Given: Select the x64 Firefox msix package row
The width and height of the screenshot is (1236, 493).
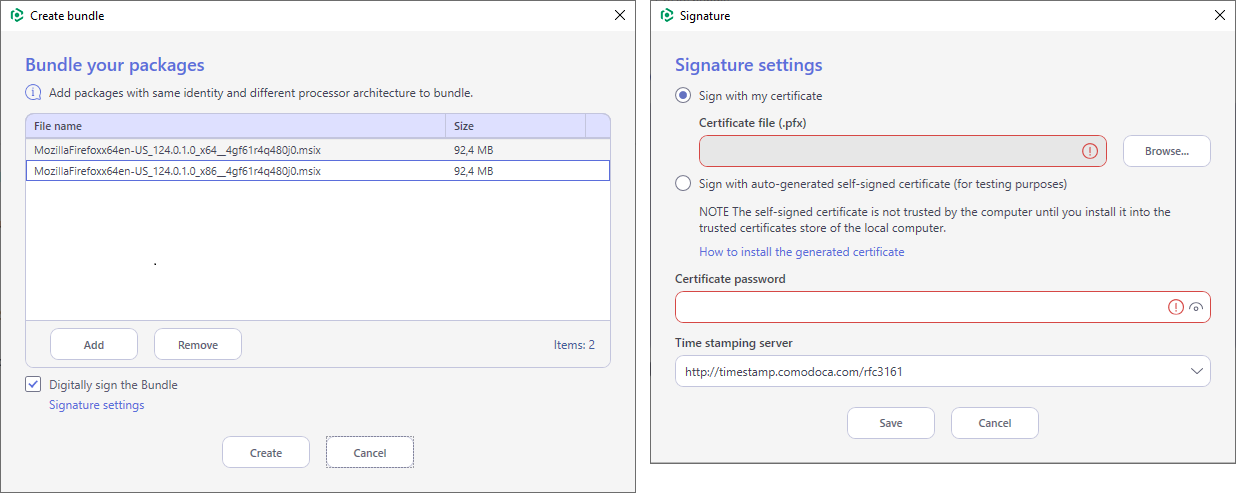Looking at the screenshot, I should pyautogui.click(x=318, y=150).
